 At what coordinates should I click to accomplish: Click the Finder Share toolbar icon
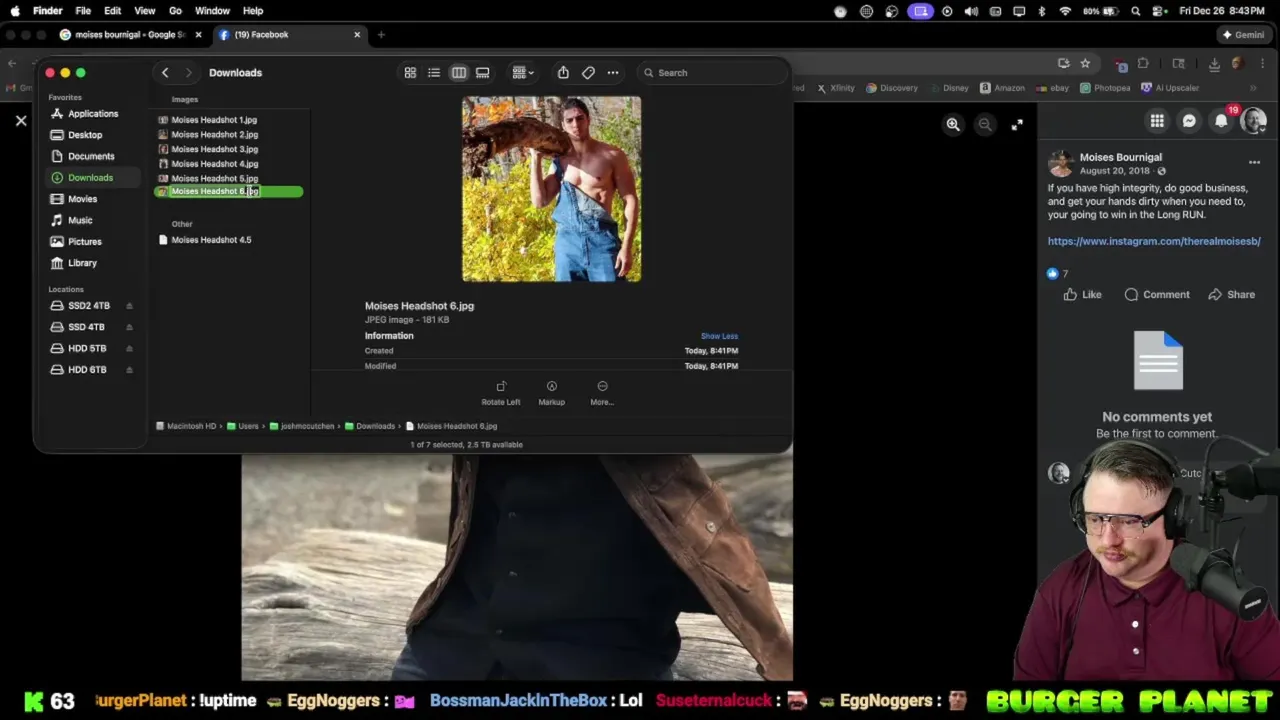[563, 73]
